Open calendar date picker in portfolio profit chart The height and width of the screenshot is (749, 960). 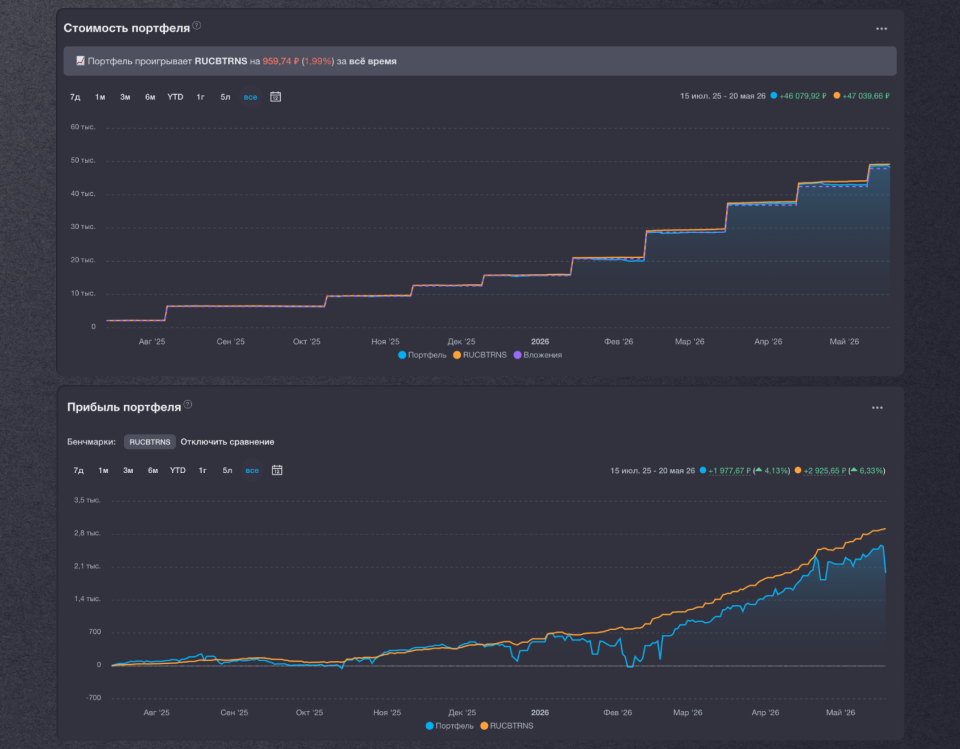[x=277, y=470]
